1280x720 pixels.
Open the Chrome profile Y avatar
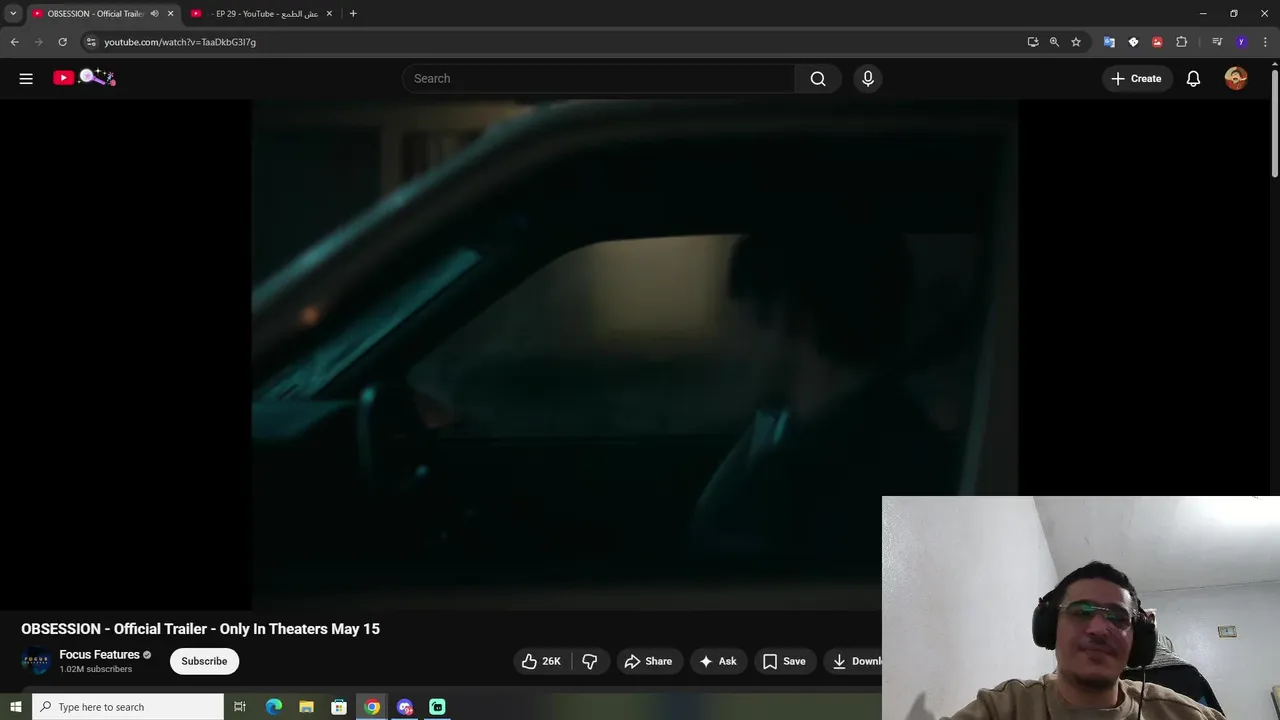[x=1241, y=42]
